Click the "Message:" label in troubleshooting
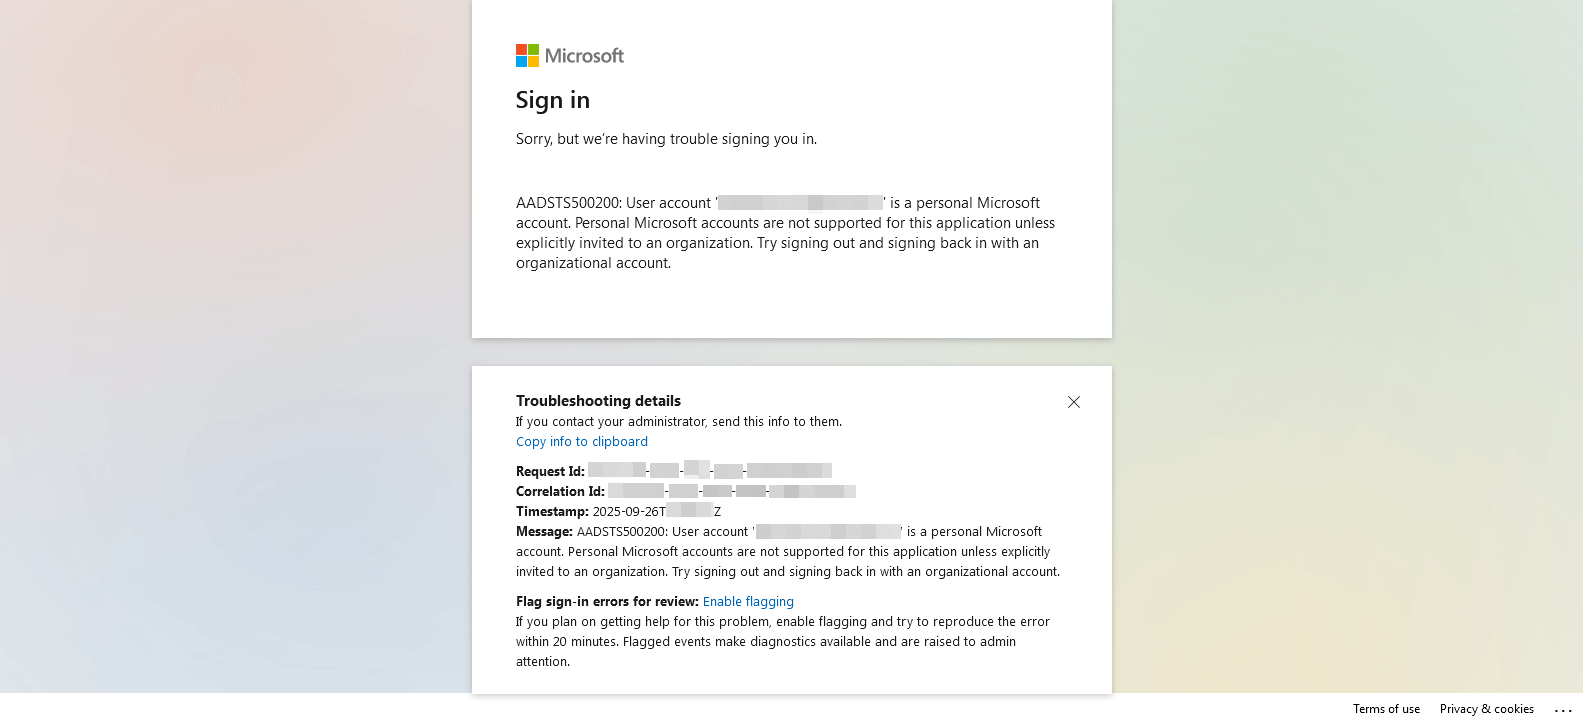This screenshot has width=1583, height=722. click(544, 532)
